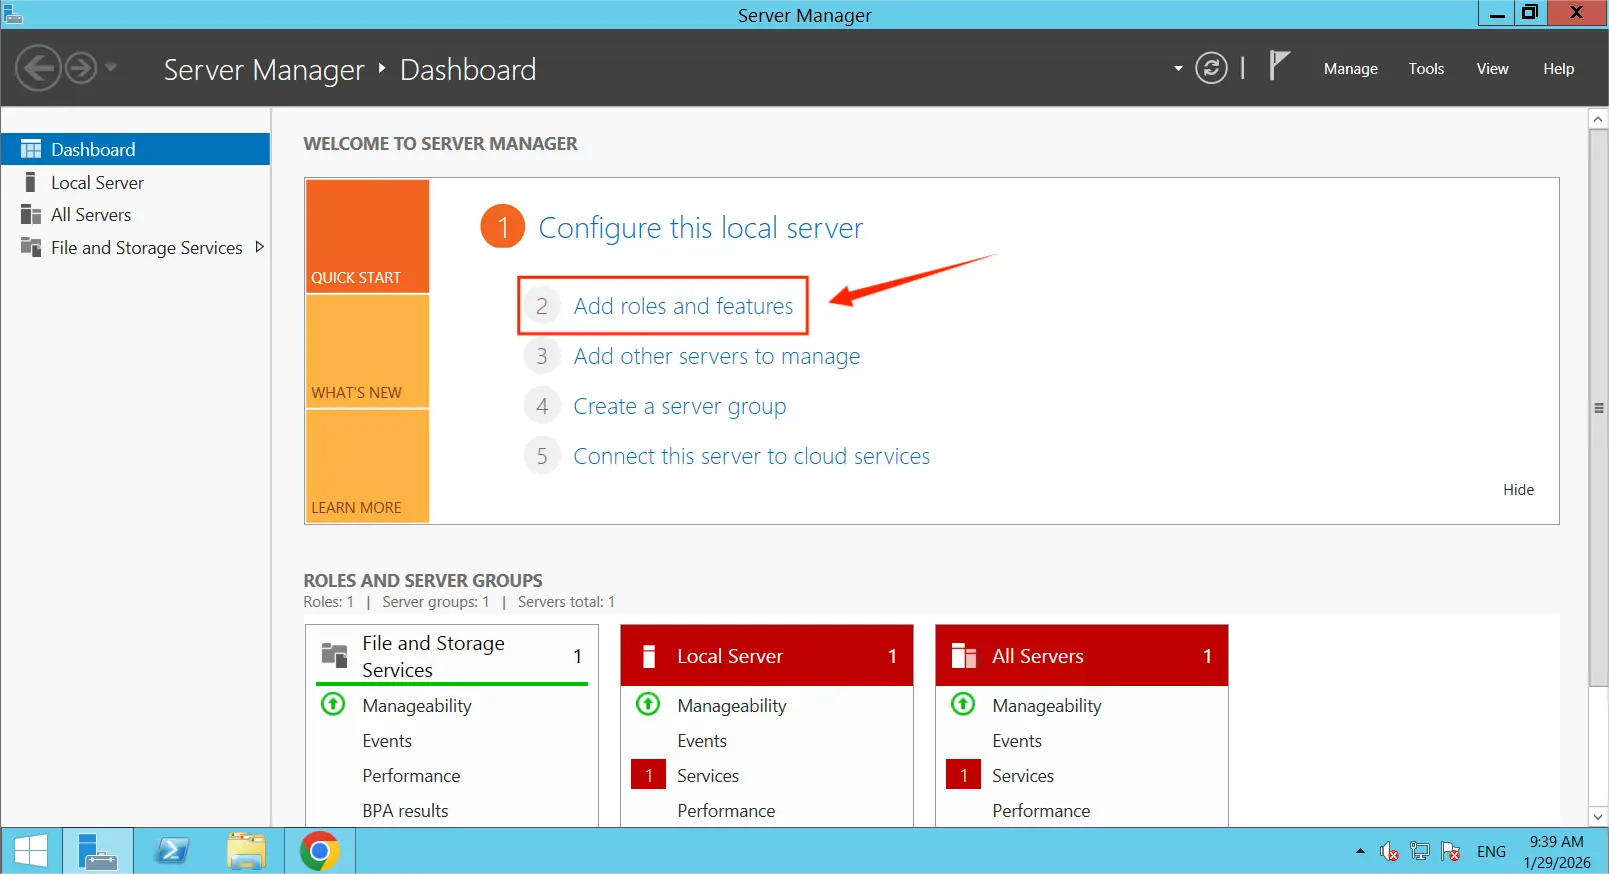1609x874 pixels.
Task: Open the Tools menu
Action: 1426,69
